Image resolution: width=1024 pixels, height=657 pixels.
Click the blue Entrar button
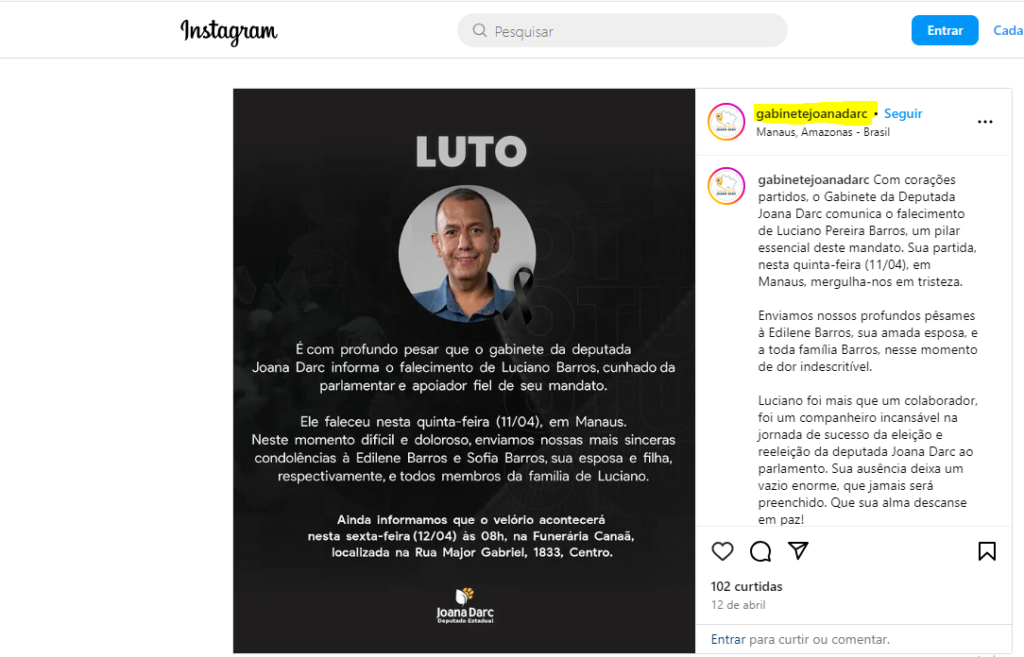click(944, 30)
